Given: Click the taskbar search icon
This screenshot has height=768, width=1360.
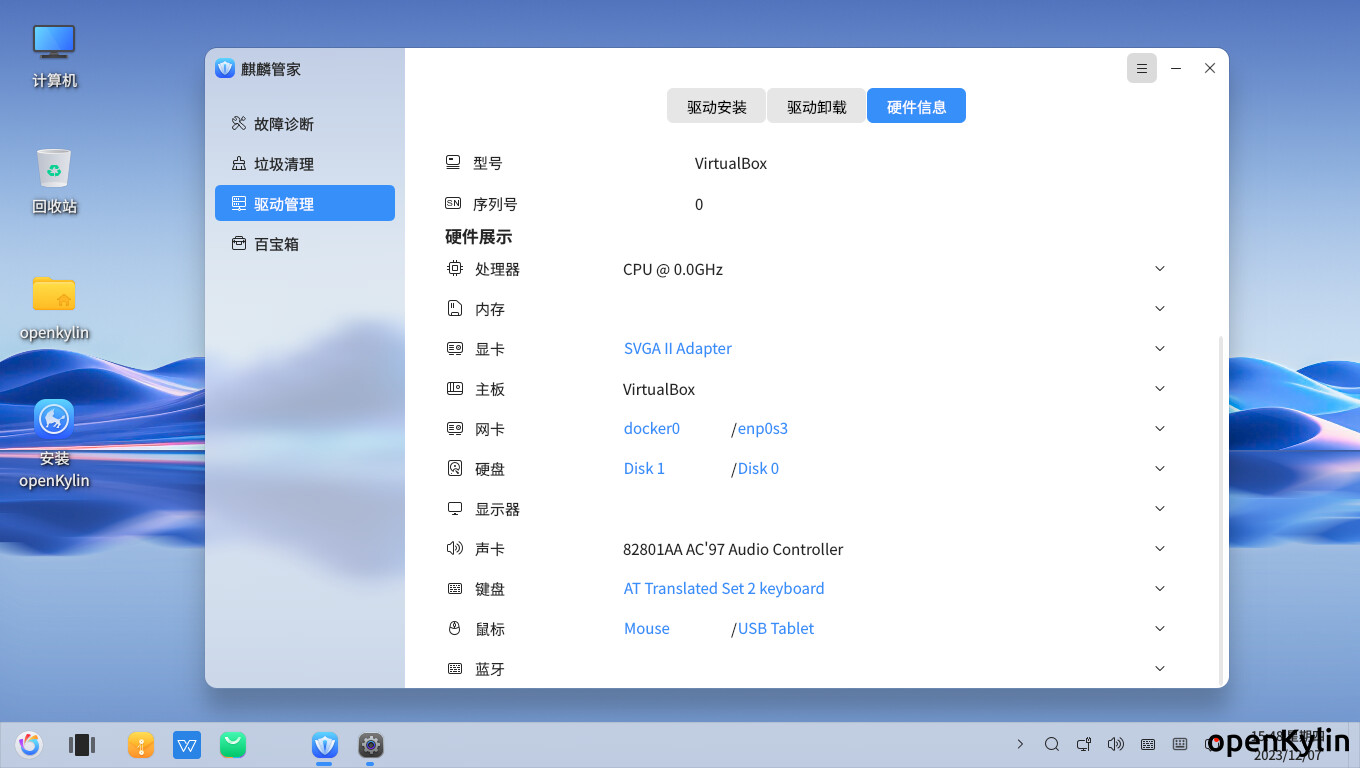Looking at the screenshot, I should point(1052,744).
